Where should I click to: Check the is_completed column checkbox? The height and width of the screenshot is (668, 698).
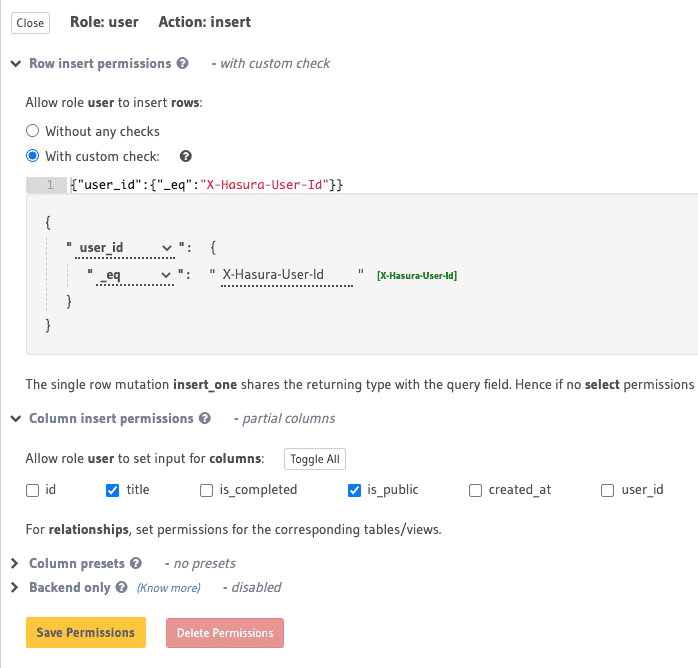coord(207,490)
